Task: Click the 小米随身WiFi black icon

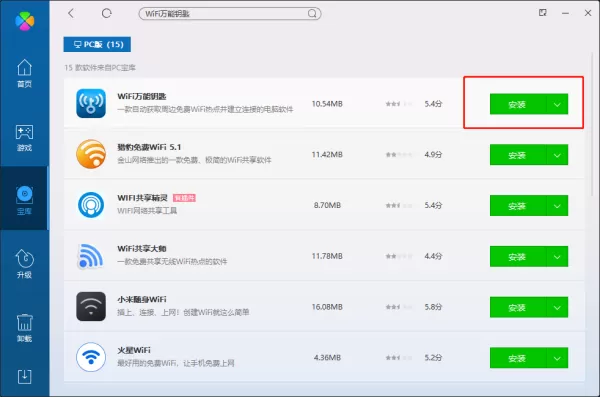Action: (91, 307)
